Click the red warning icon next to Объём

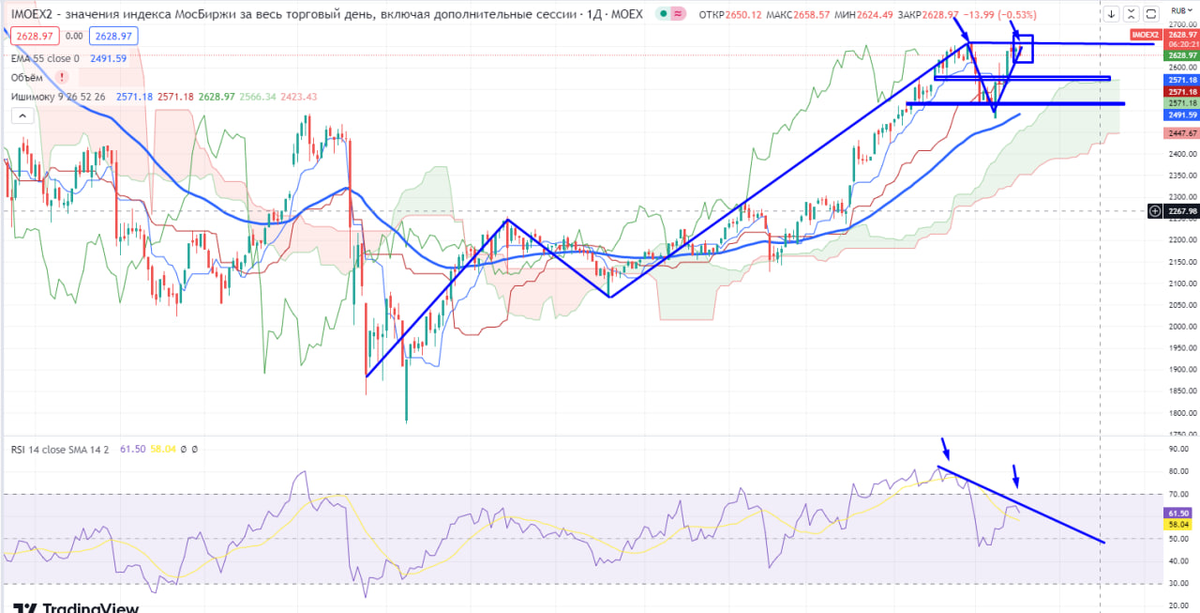coord(63,77)
